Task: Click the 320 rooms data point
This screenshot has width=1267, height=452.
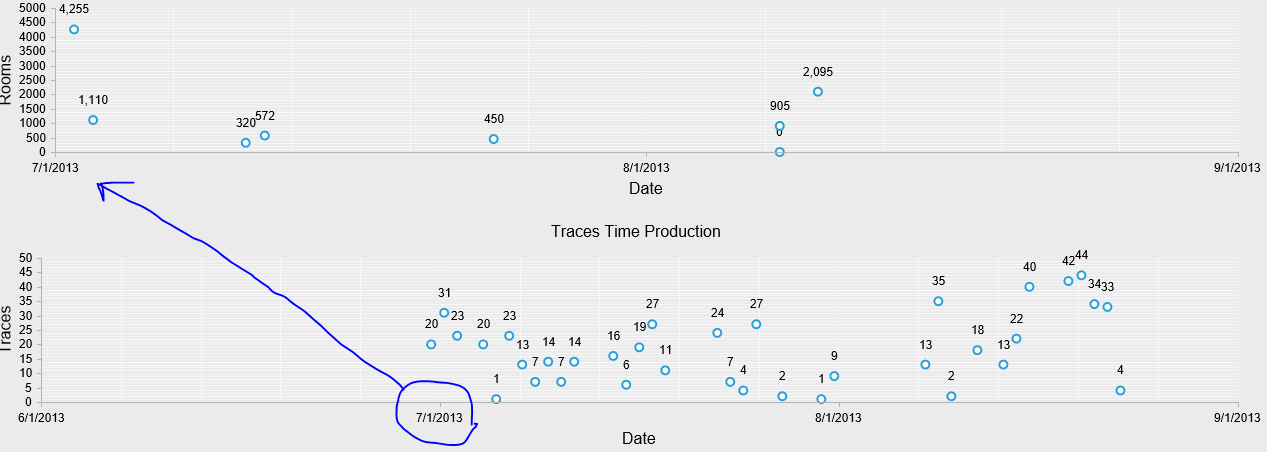Action: [x=246, y=142]
